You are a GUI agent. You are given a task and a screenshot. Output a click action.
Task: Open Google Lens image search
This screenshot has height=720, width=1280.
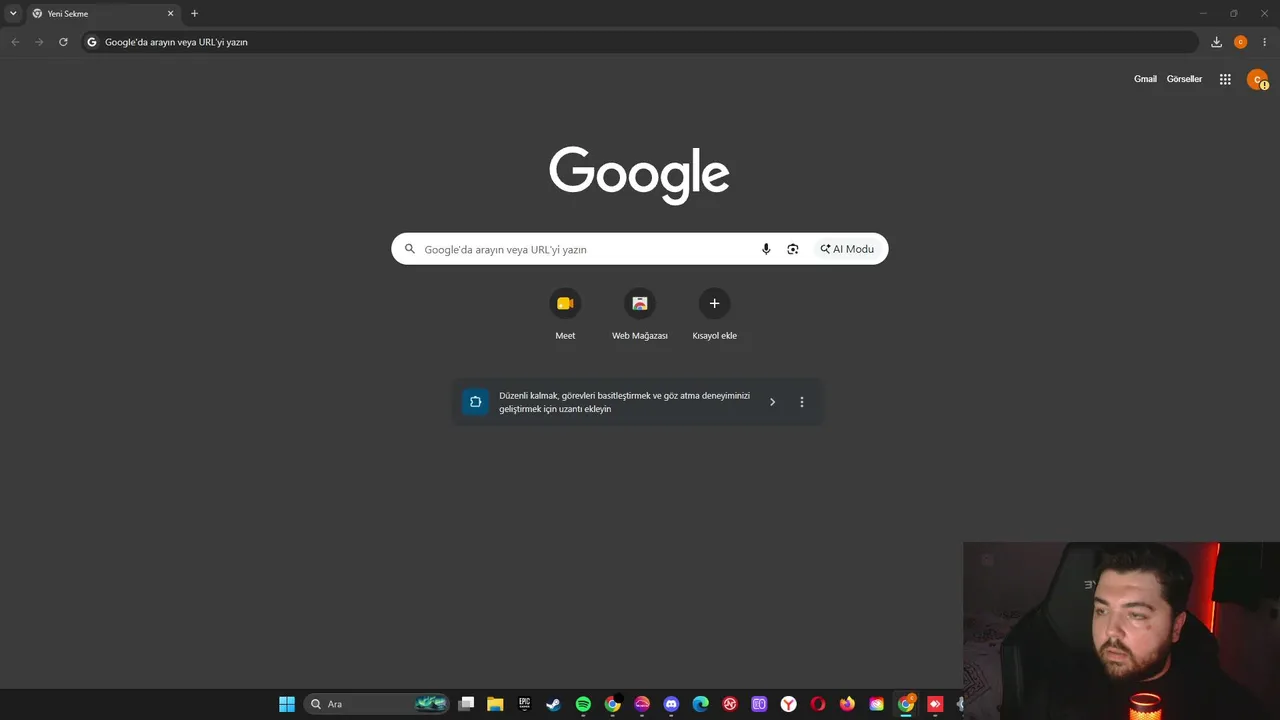(x=793, y=249)
